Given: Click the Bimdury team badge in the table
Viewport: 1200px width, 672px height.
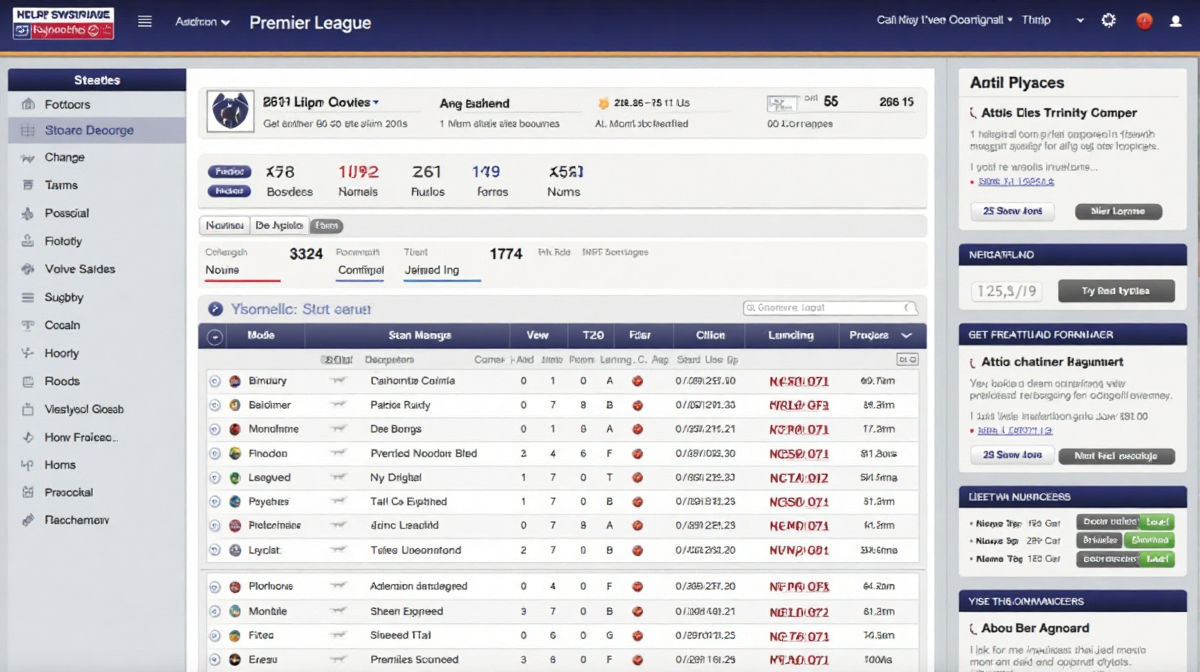Looking at the screenshot, I should 235,381.
